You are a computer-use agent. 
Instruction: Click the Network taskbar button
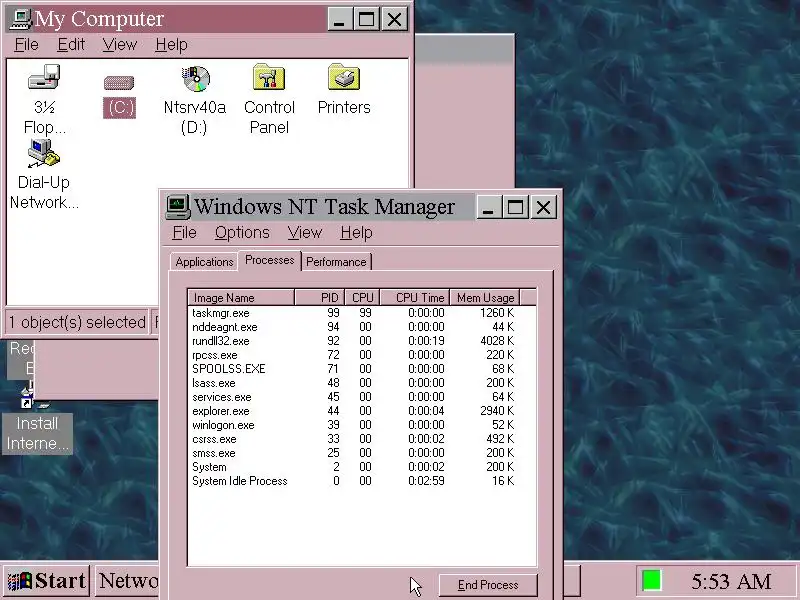tap(128, 581)
